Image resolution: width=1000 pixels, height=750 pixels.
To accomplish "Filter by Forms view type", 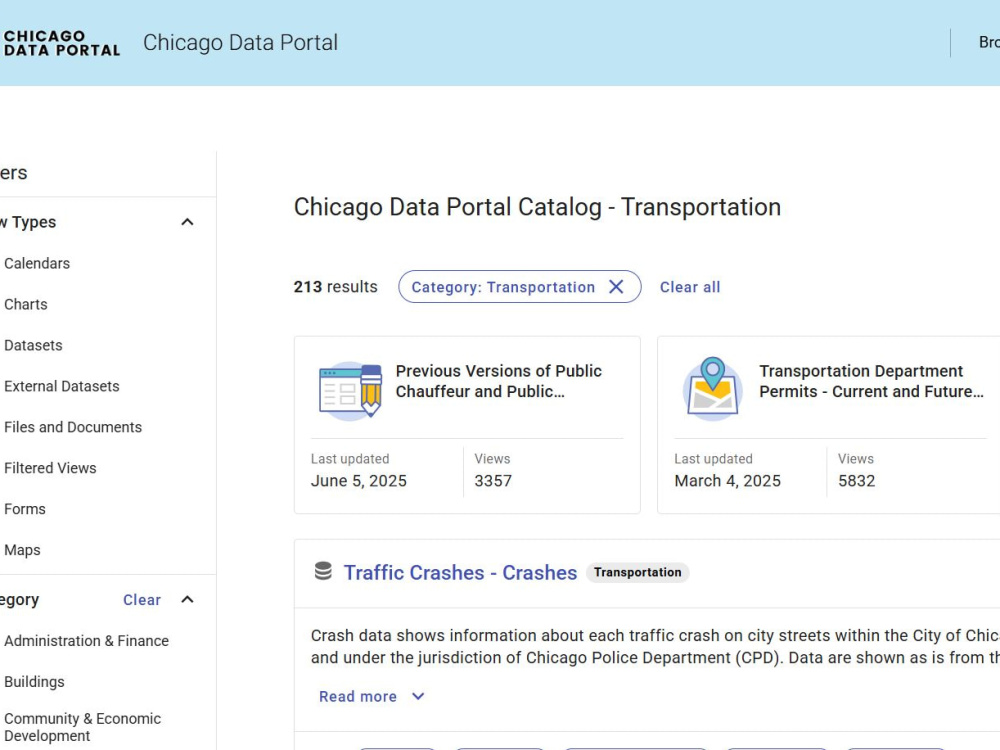I will click(x=25, y=509).
